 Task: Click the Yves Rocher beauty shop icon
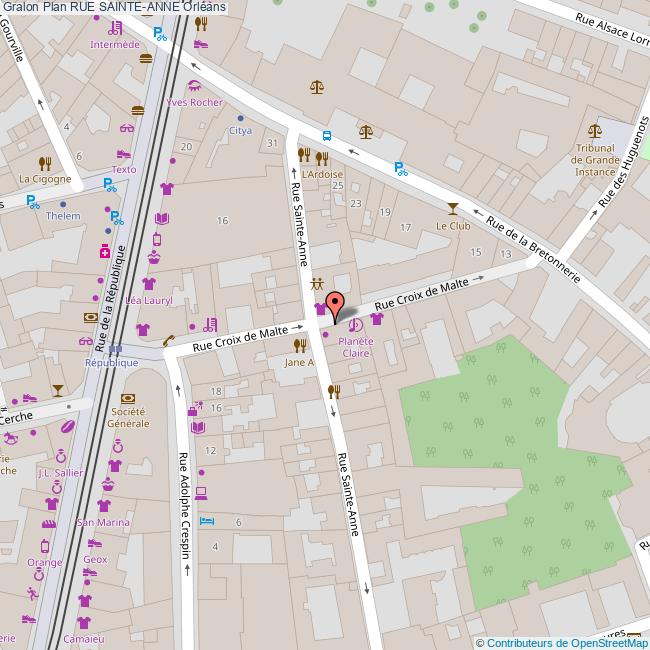click(x=194, y=86)
